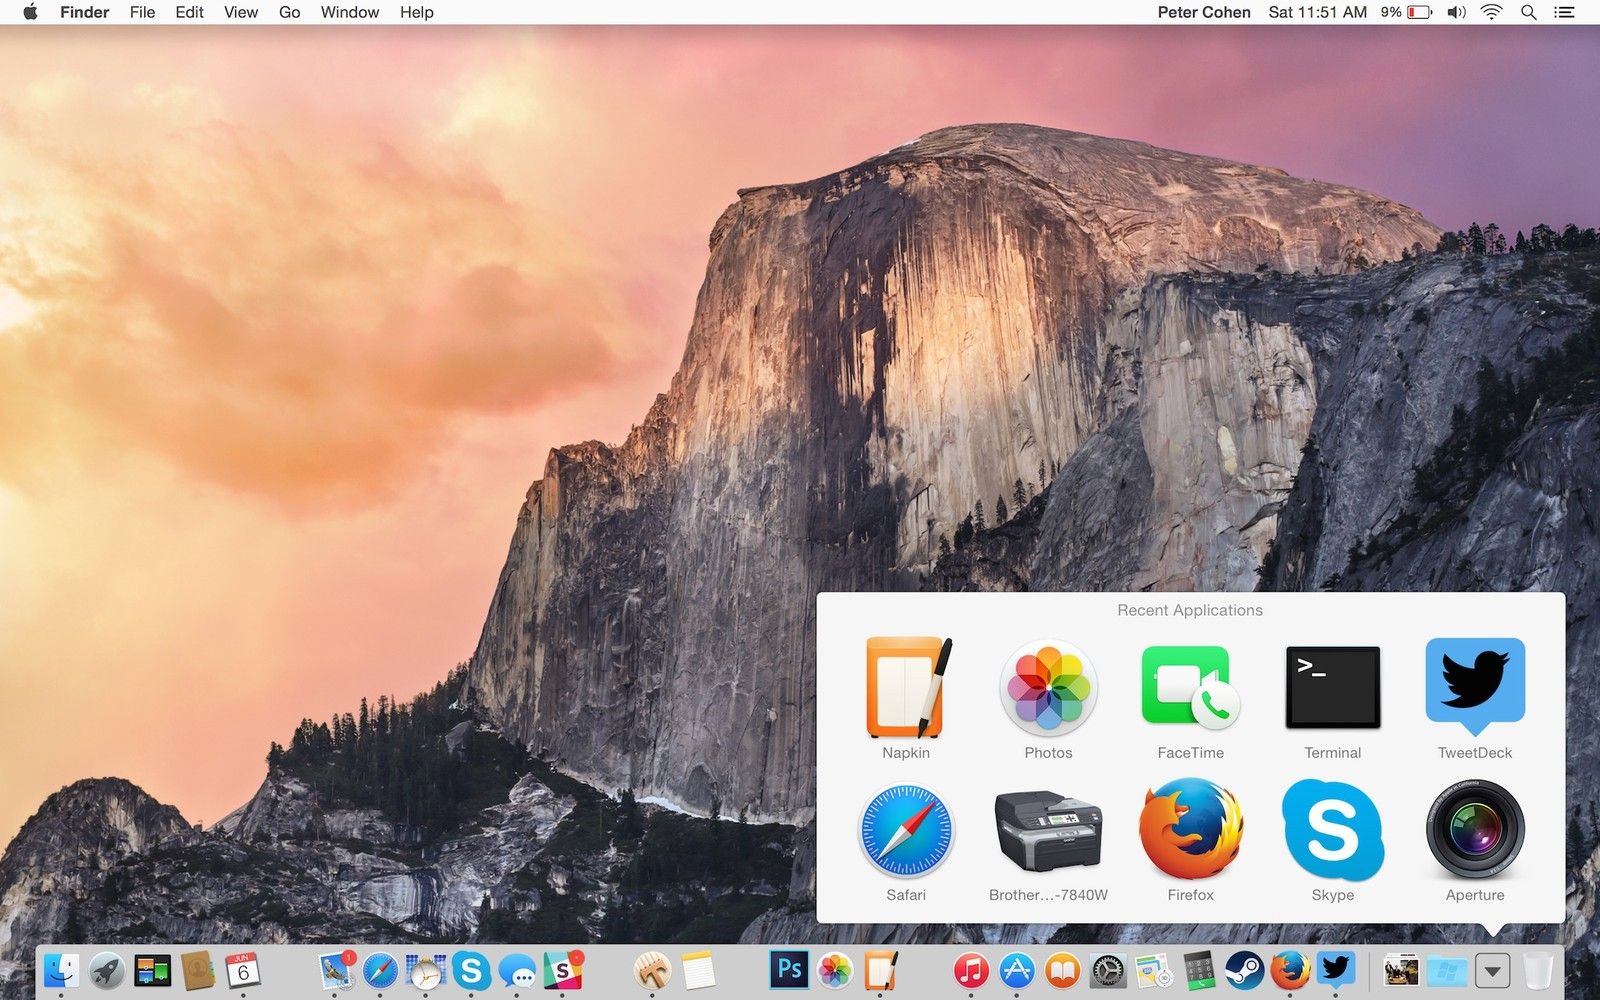The image size is (1600, 1000).
Task: Open FaceTime in the Recent Applications popup
Action: click(1190, 688)
